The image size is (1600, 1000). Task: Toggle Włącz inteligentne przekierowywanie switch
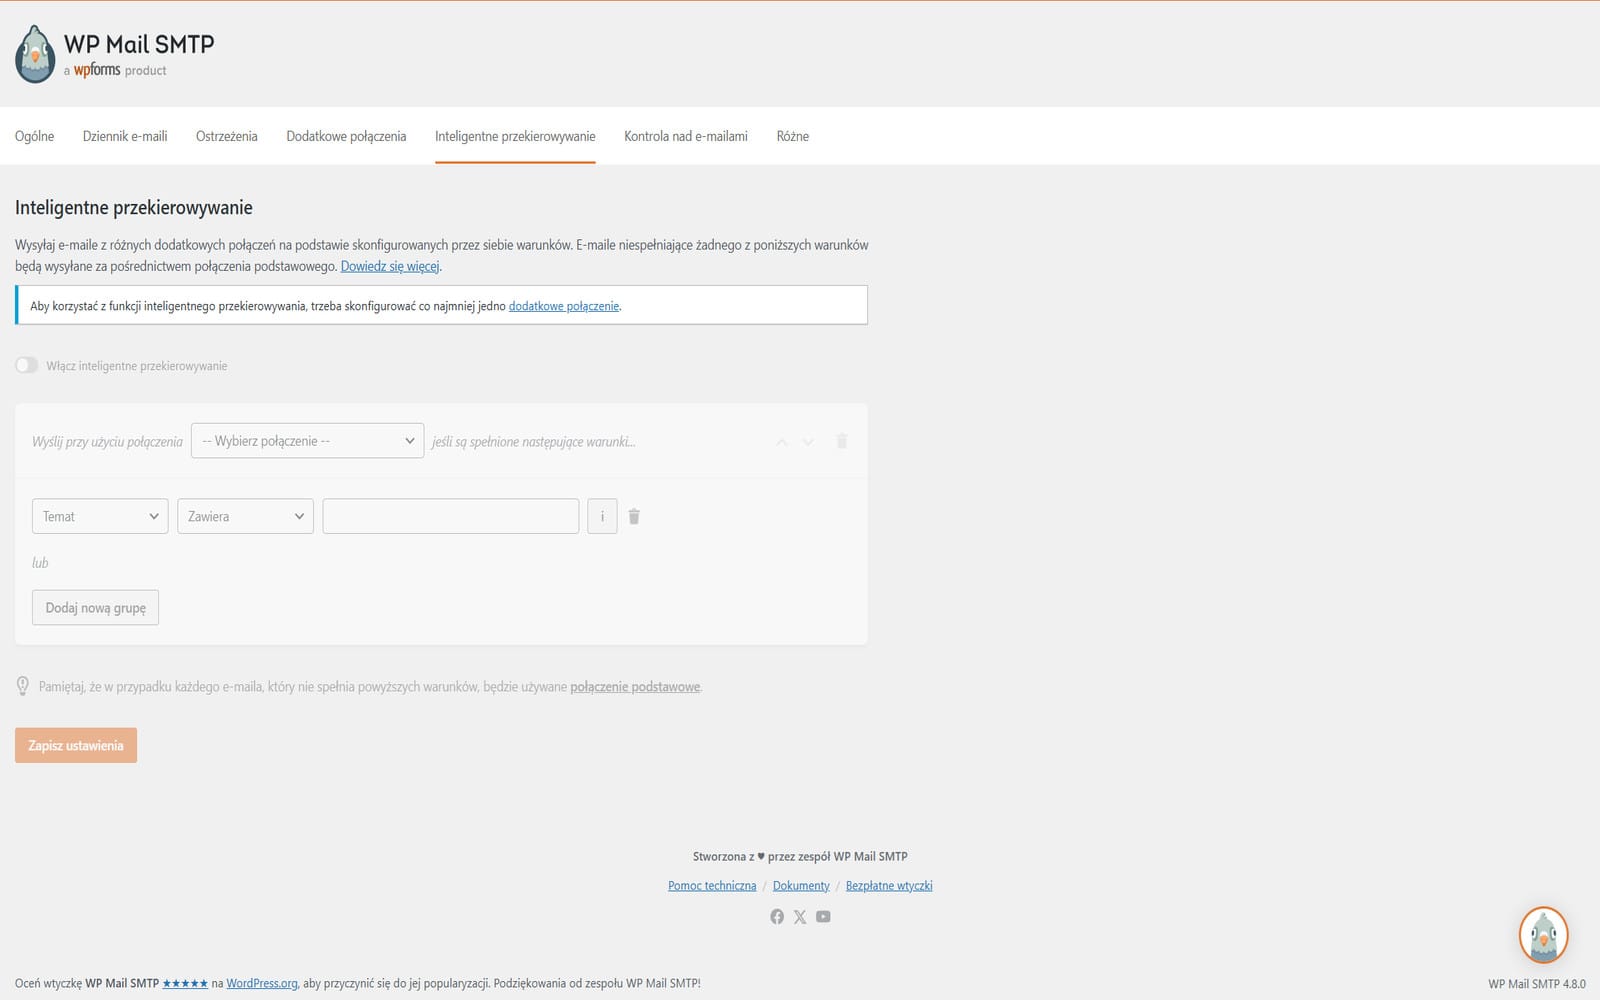[x=27, y=365]
